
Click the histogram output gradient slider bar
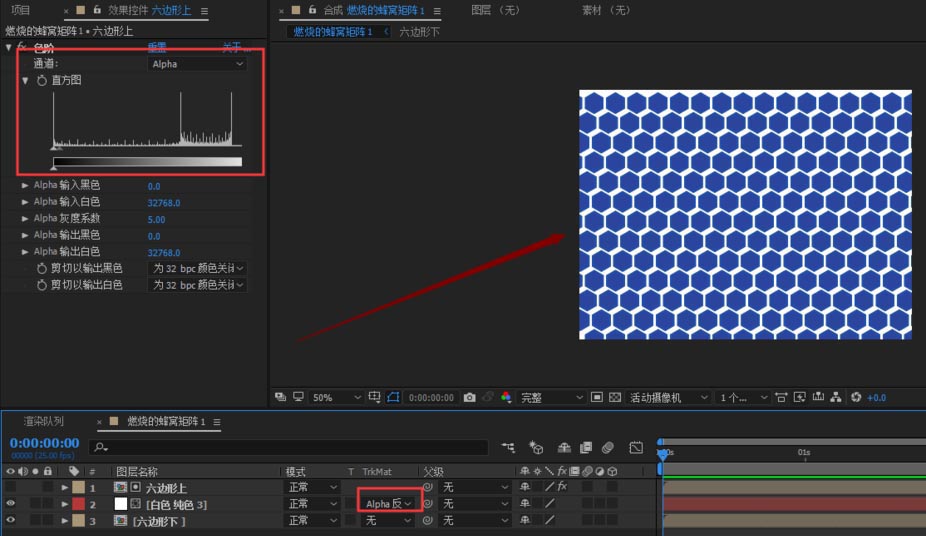147,161
